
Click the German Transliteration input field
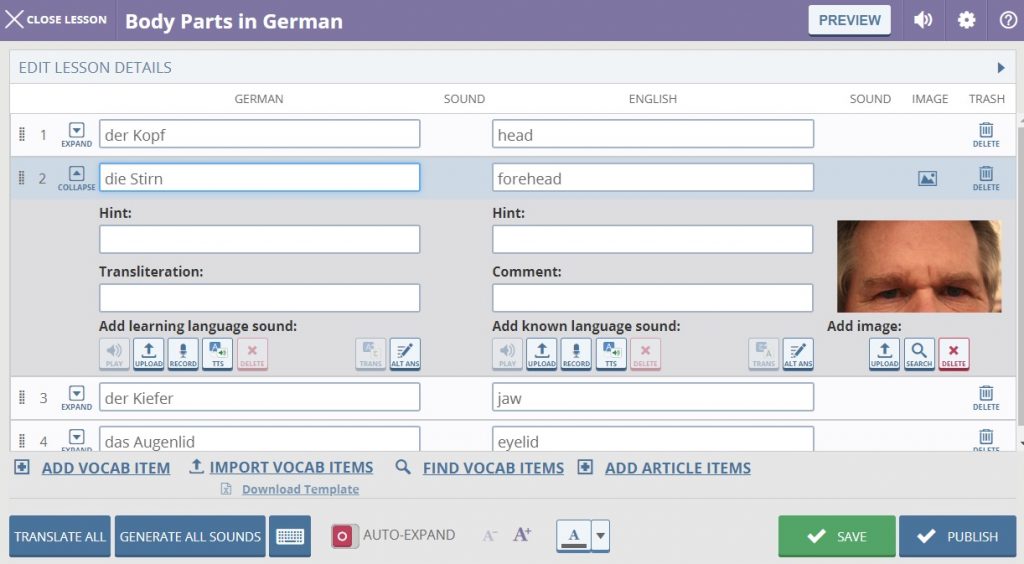click(259, 298)
